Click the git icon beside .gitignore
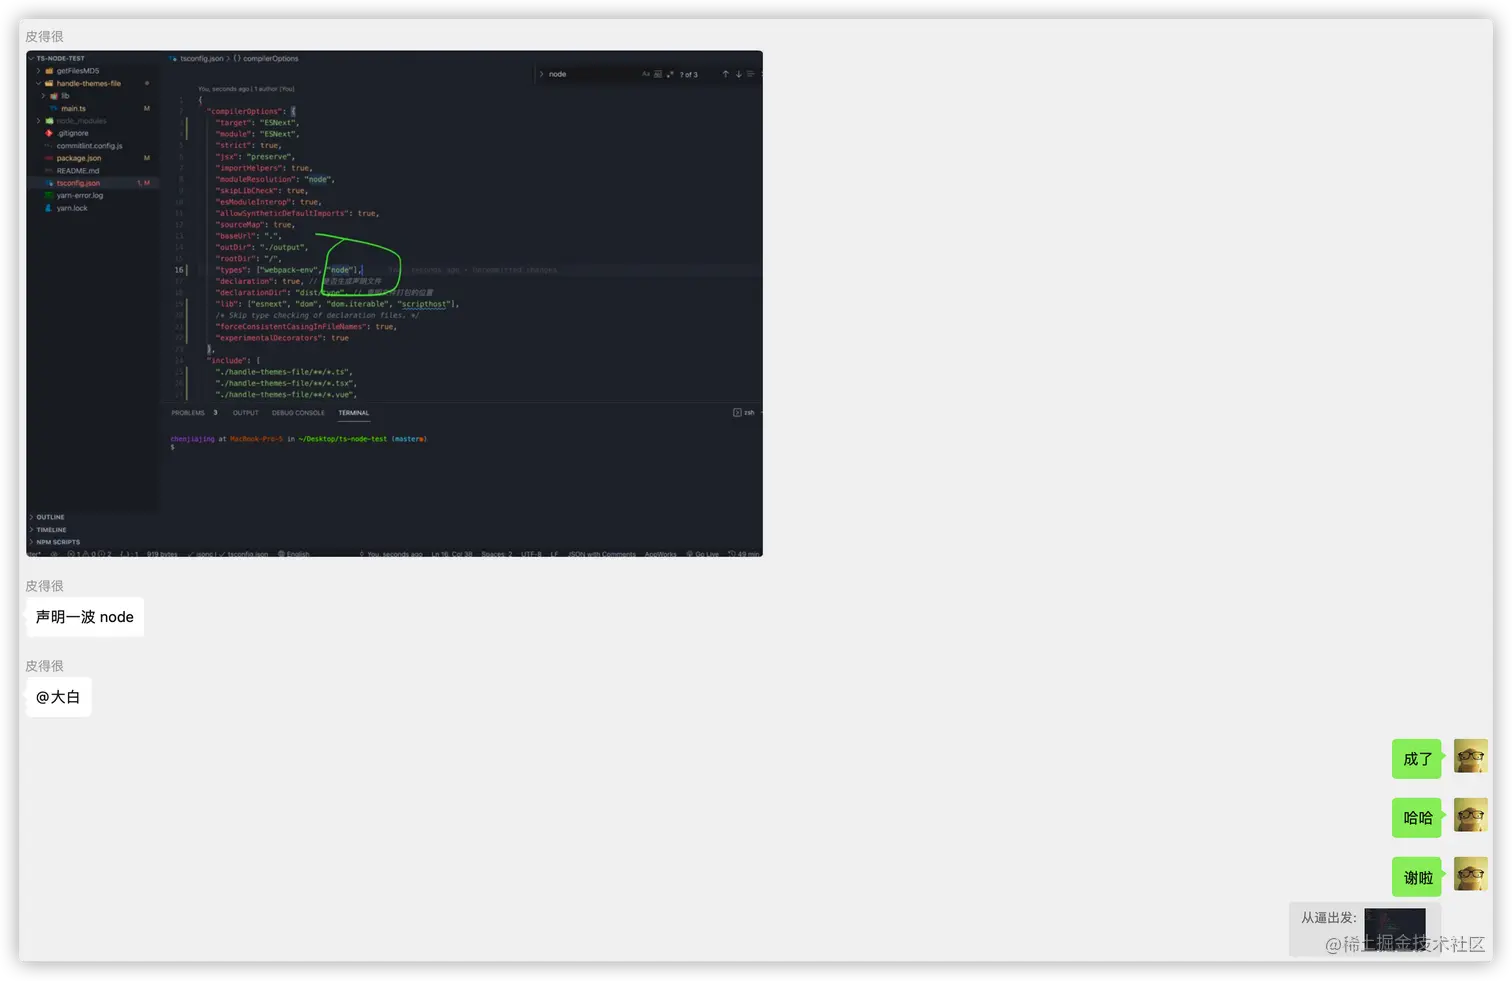This screenshot has height=981, width=1512. click(x=48, y=133)
